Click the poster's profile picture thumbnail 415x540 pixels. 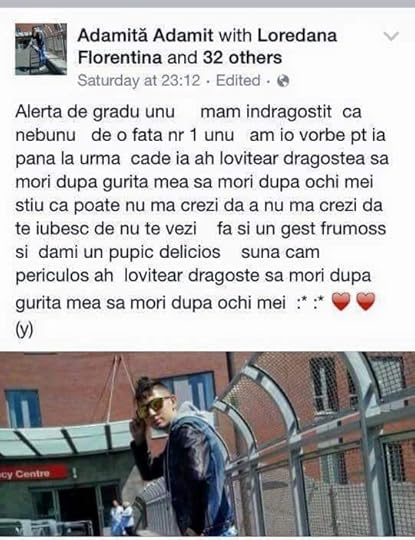pos(41,49)
